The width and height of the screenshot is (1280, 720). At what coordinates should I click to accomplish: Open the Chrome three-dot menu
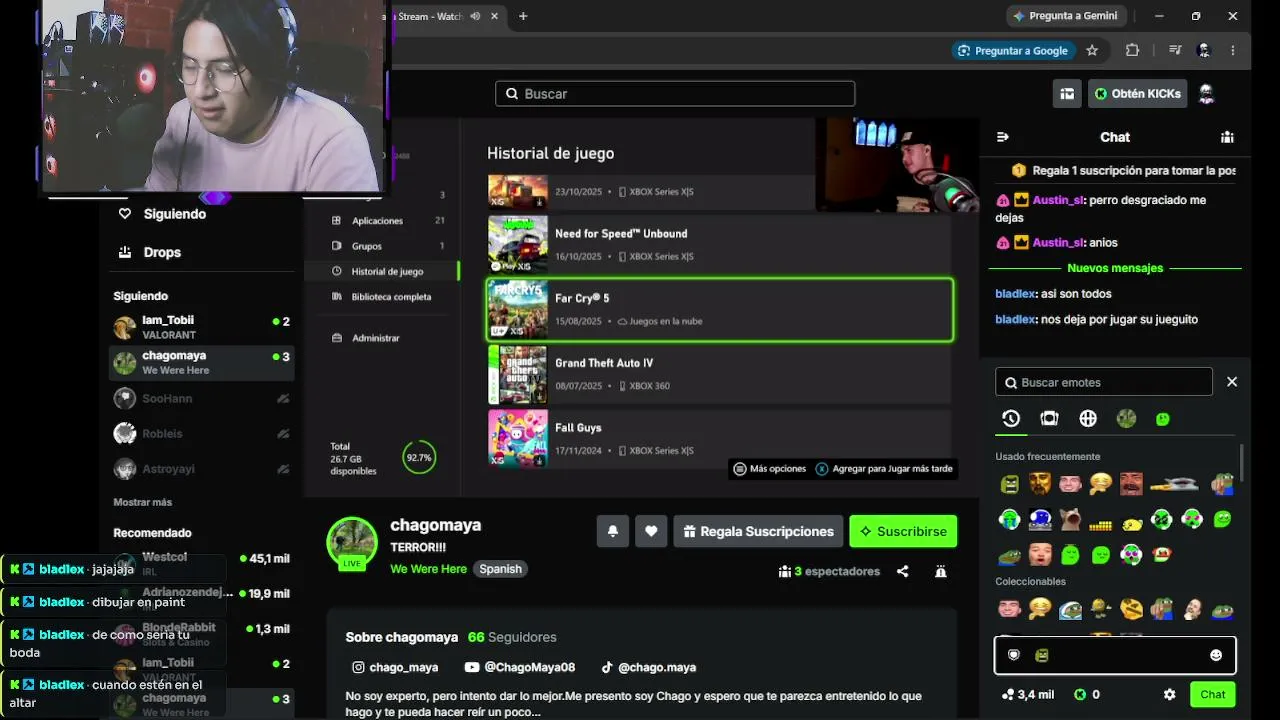pos(1233,51)
